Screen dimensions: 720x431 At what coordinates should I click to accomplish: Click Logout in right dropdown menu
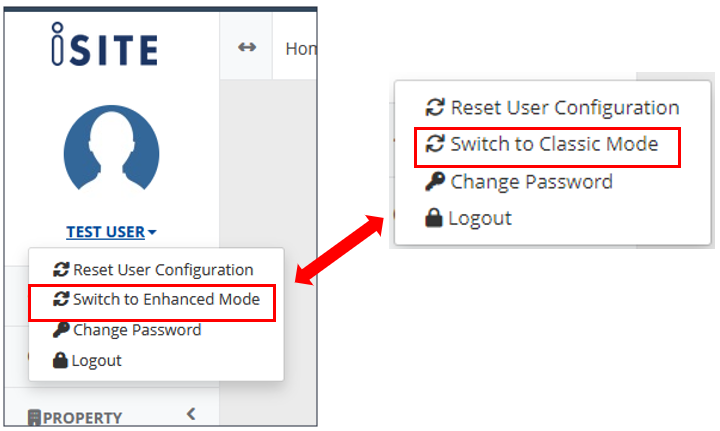point(468,218)
